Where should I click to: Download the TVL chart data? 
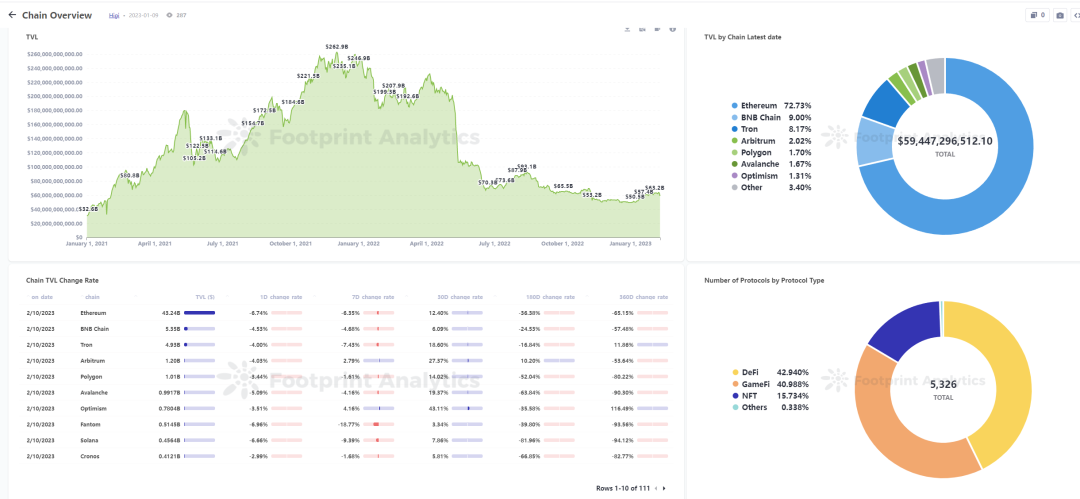pos(627,29)
